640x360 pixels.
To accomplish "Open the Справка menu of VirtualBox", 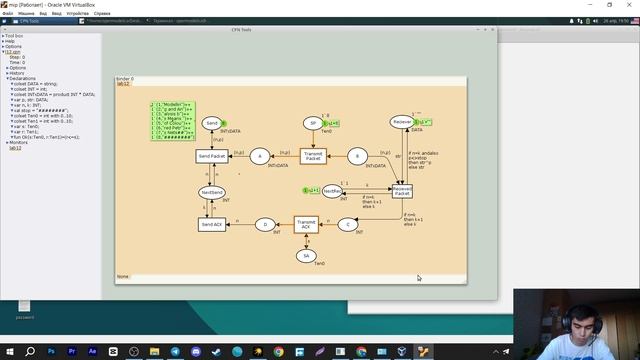I will click(102, 13).
